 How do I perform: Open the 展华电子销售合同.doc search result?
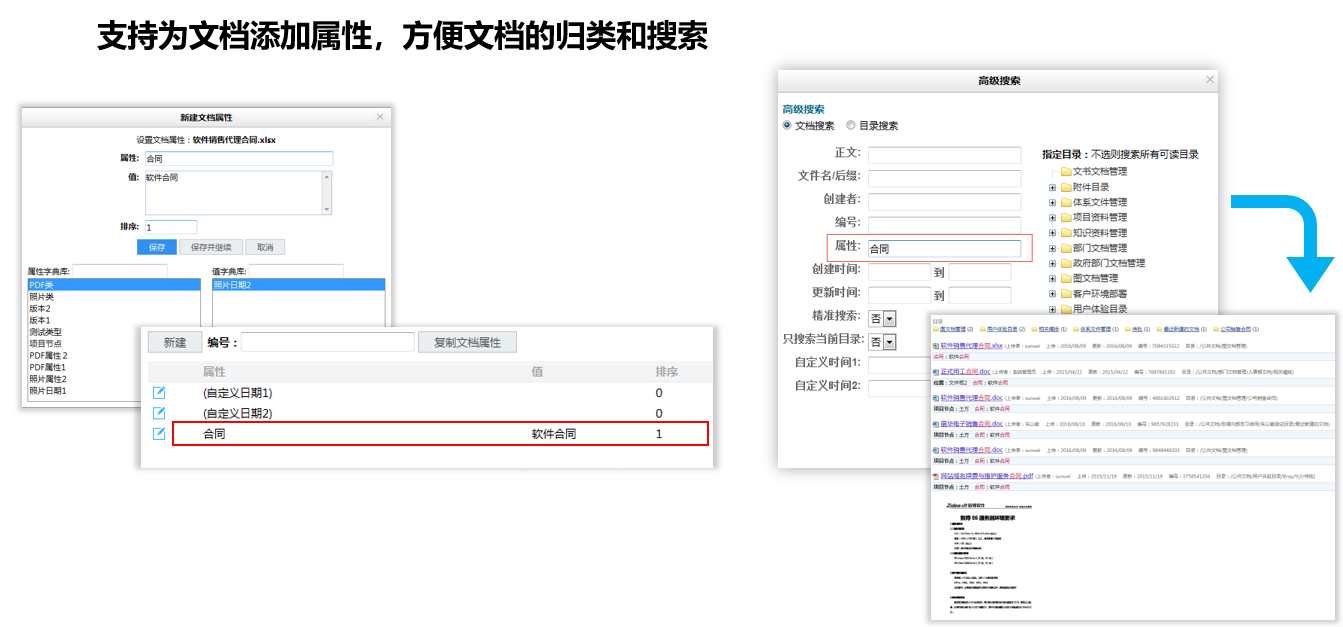971,424
